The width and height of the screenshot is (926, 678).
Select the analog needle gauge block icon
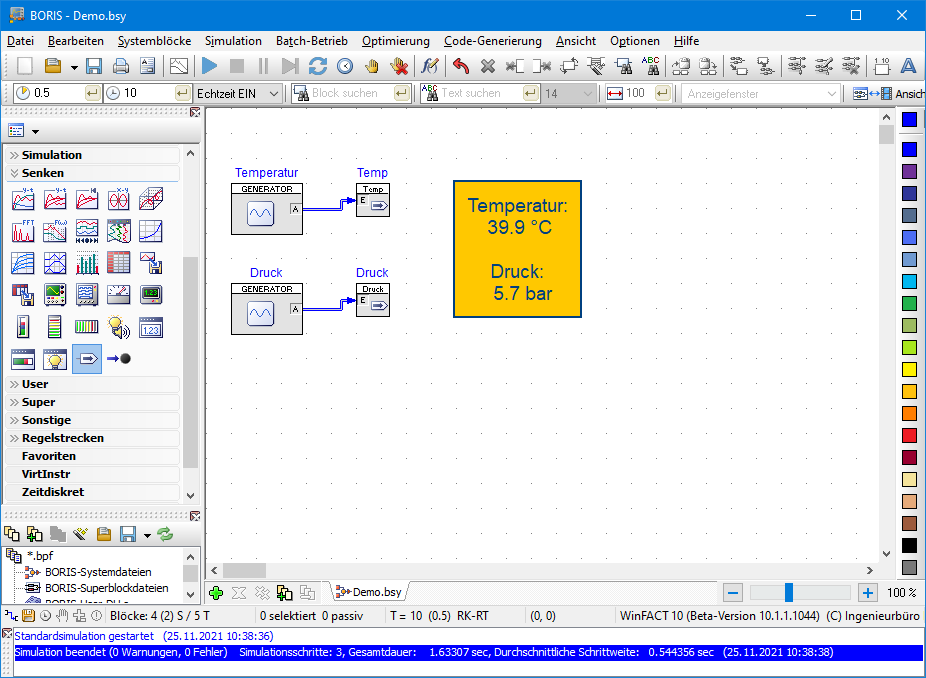pos(119,295)
